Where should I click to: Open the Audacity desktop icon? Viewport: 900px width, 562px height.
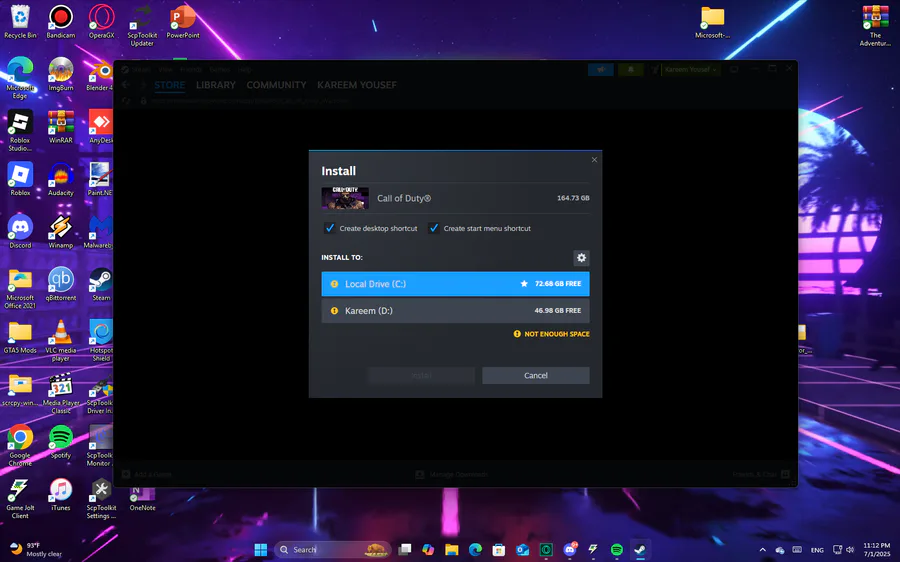tap(61, 179)
